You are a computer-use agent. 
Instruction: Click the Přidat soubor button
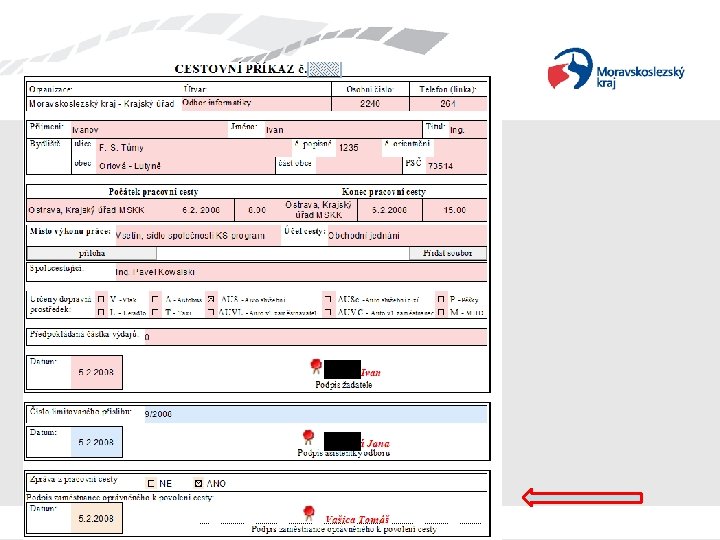tap(448, 253)
